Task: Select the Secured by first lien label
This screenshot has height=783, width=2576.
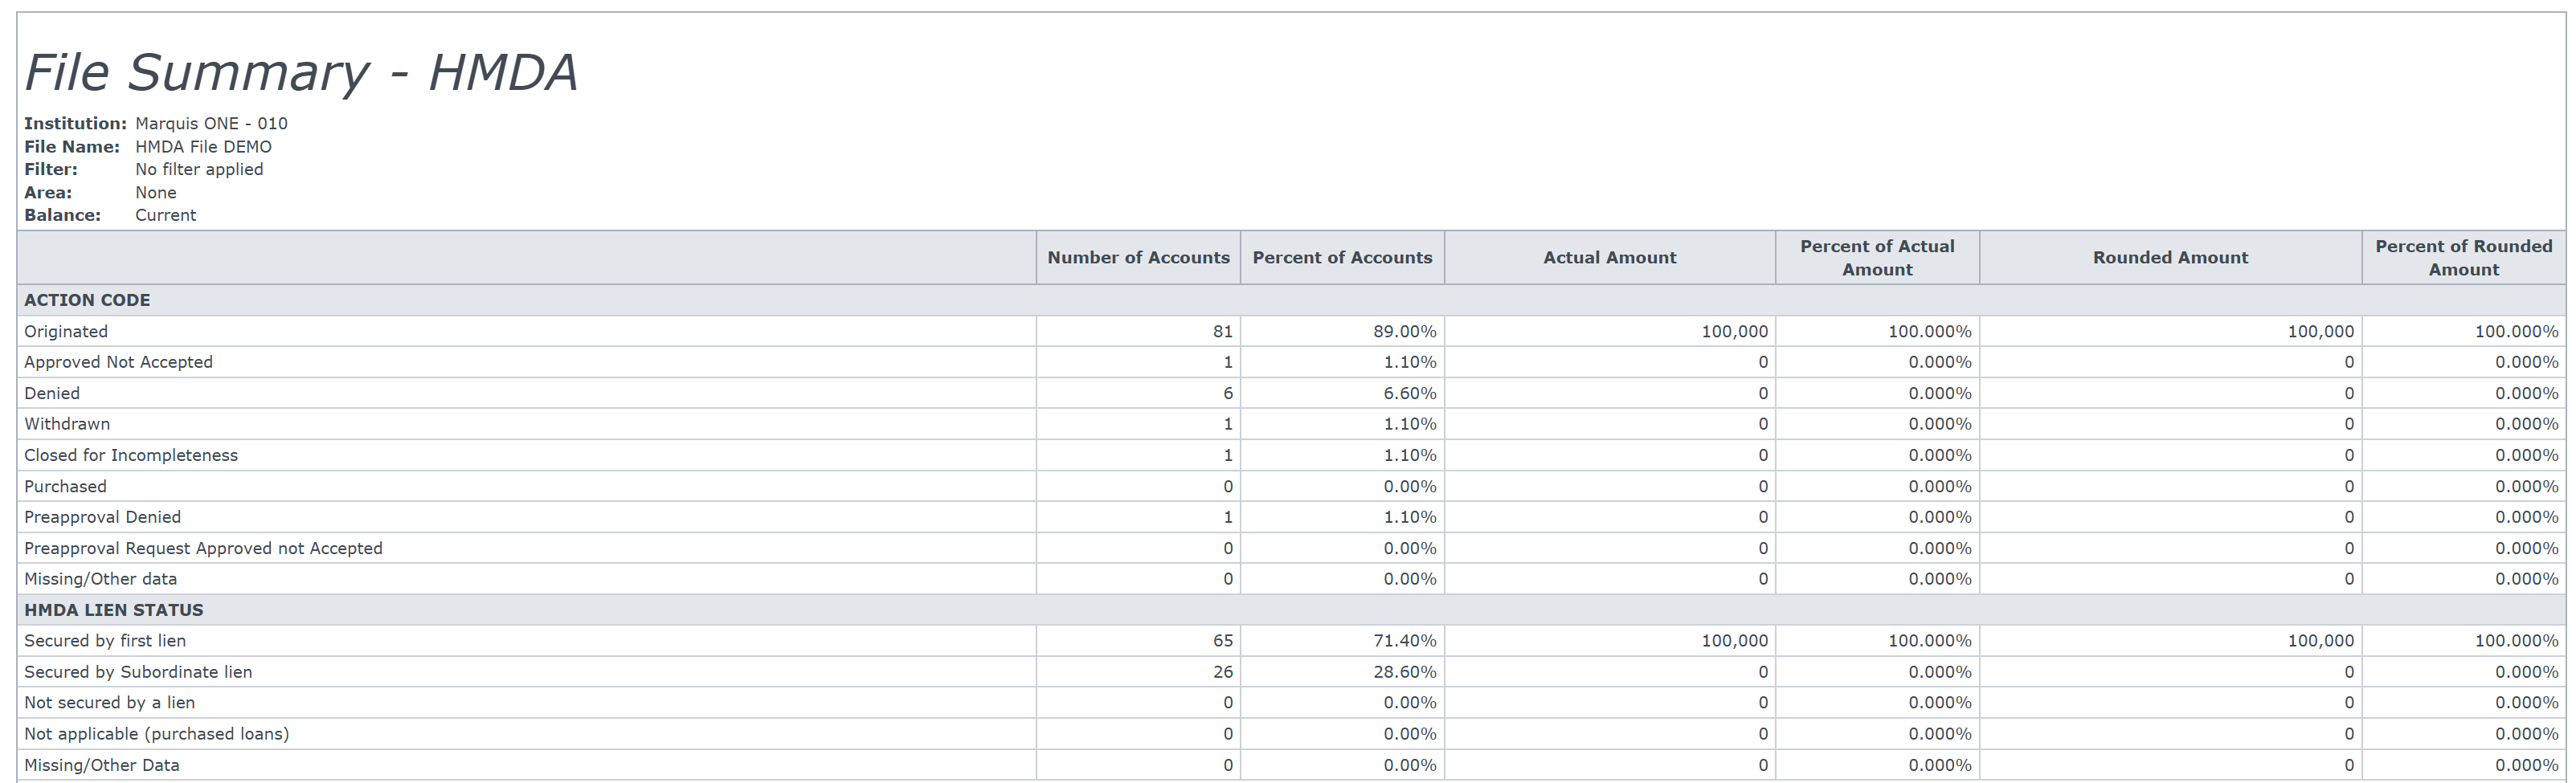Action: (x=105, y=641)
